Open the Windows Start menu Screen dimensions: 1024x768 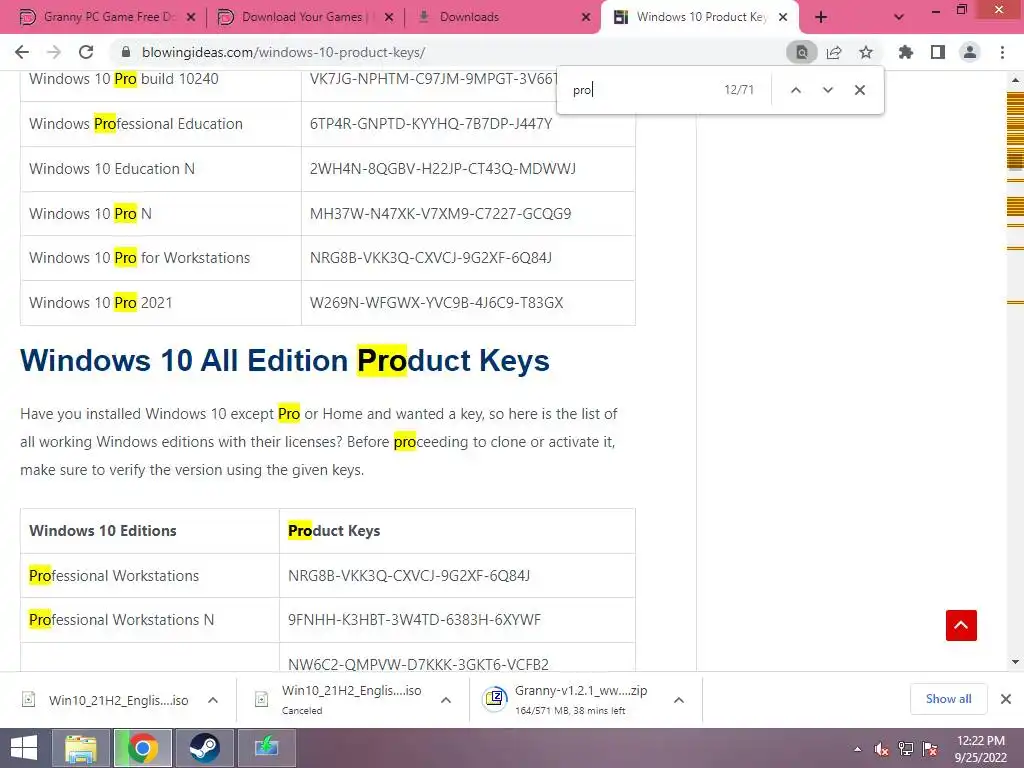(24, 748)
